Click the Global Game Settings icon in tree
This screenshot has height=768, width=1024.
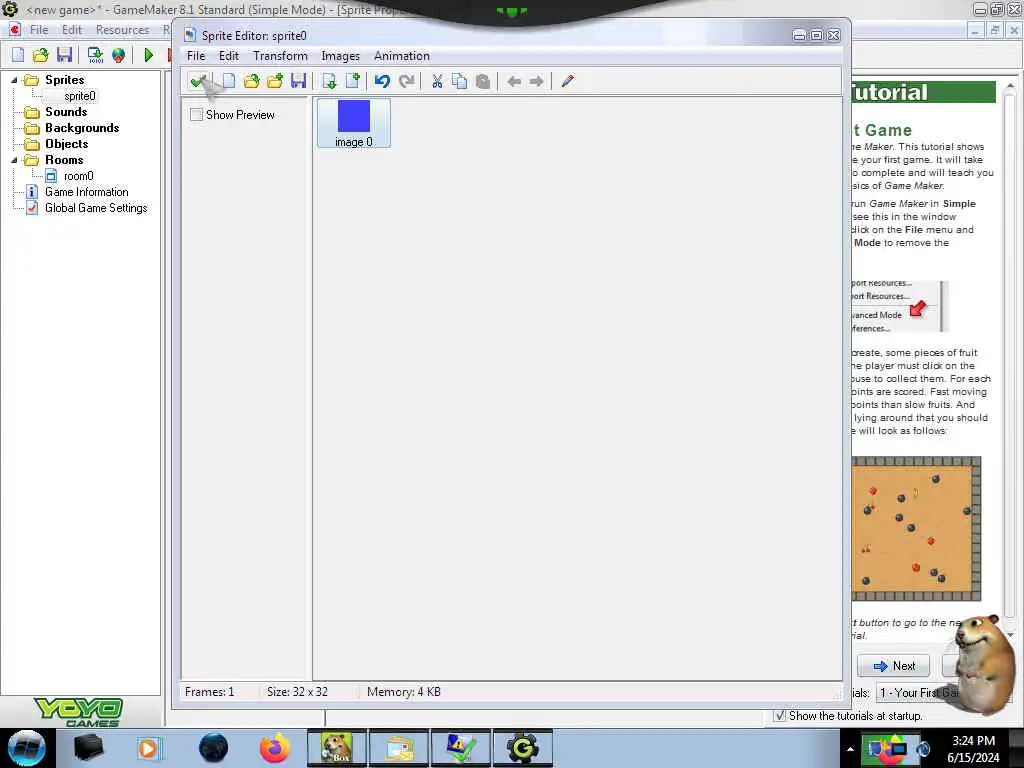31,208
